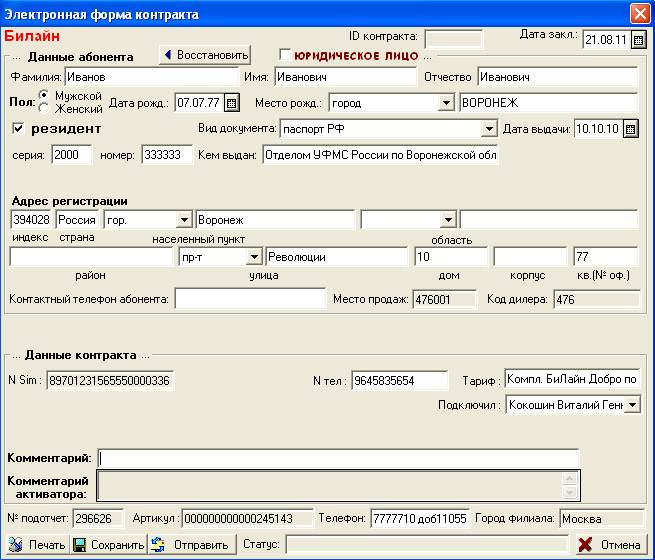655x560 pixels.
Task: Click the № подотчет field 296626
Action: coord(99,518)
